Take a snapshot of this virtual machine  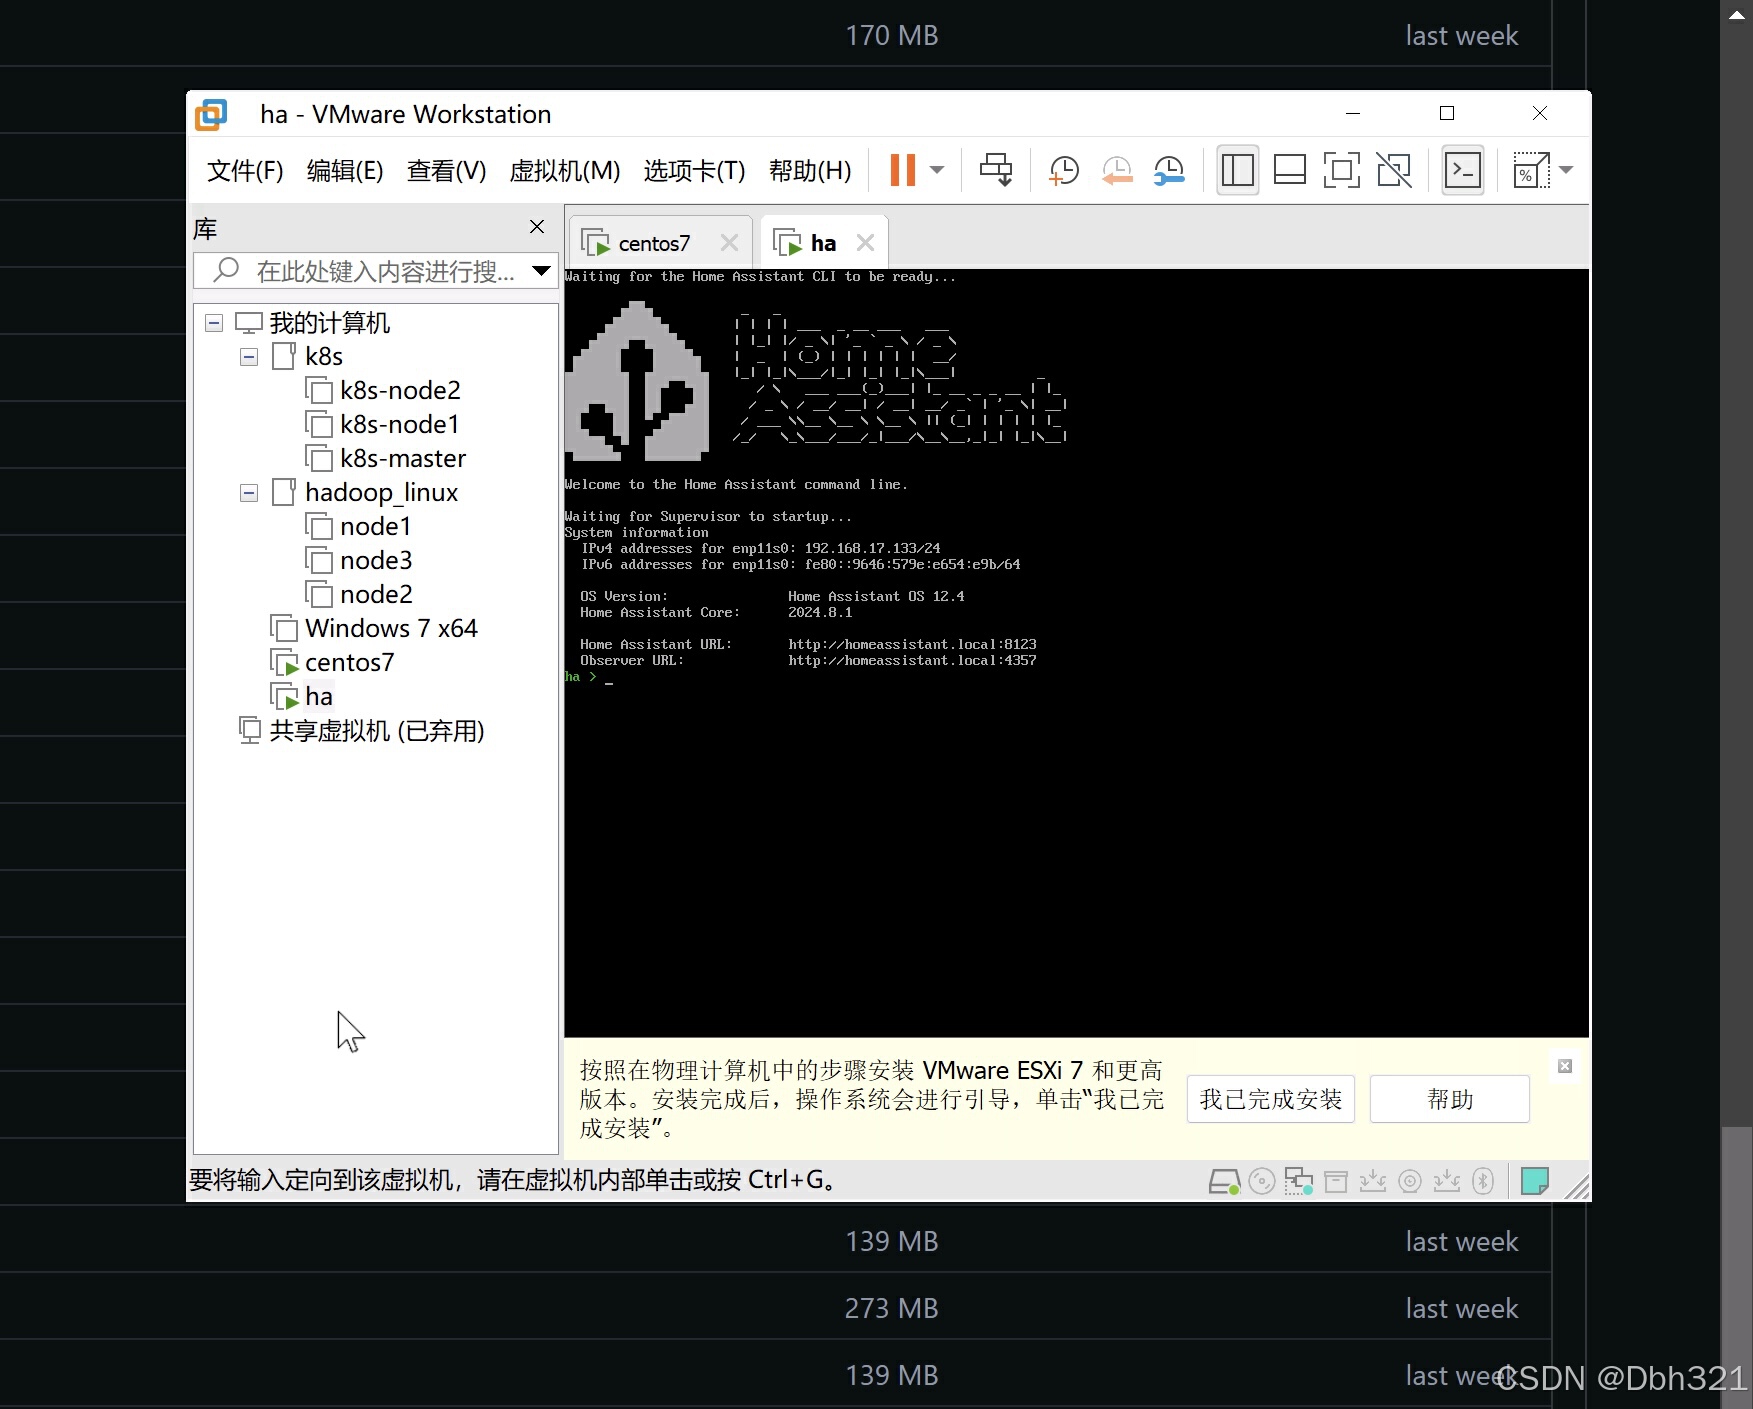(1063, 170)
